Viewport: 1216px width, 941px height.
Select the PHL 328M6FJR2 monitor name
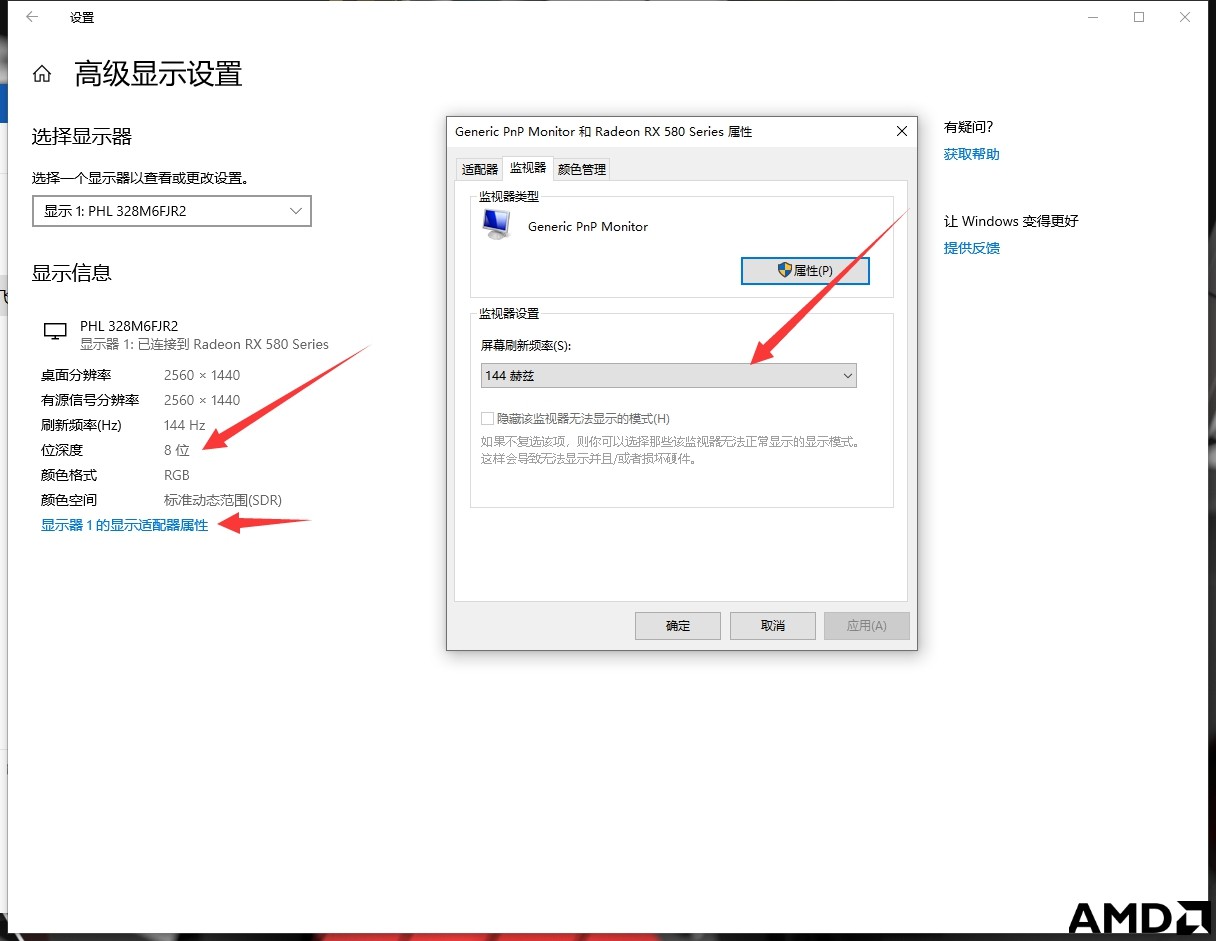pos(129,326)
